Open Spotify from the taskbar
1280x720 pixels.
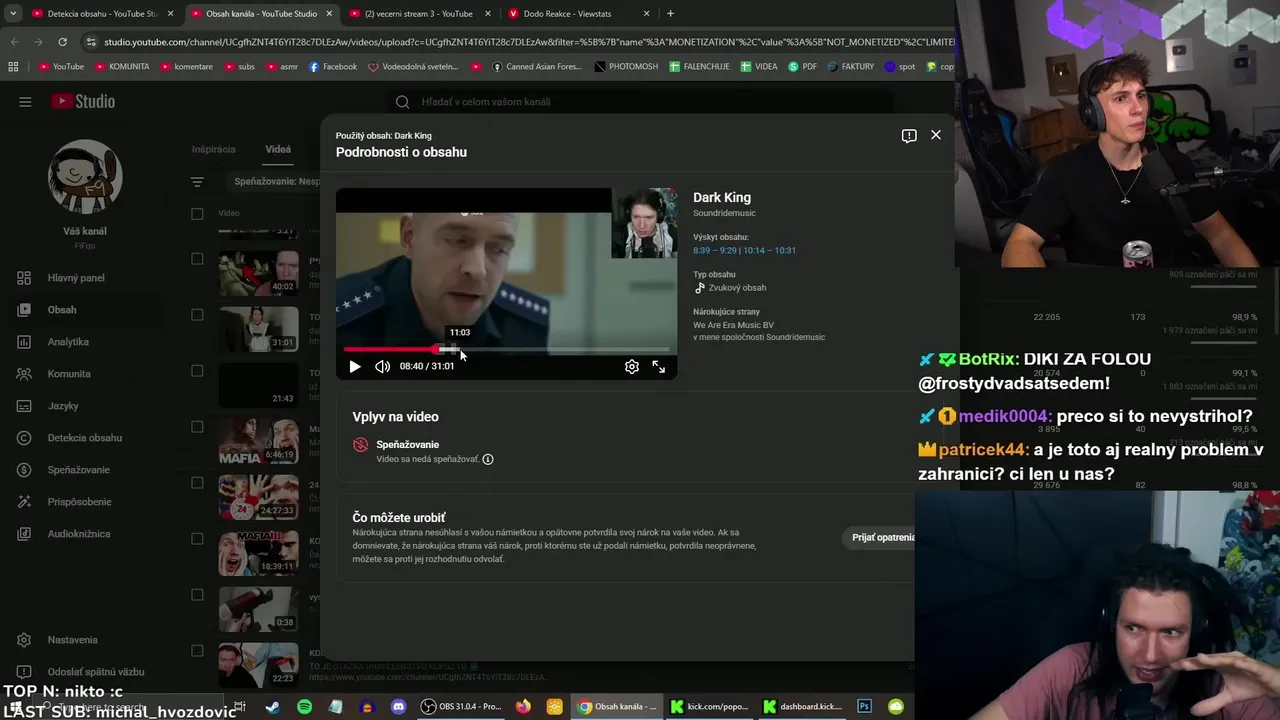304,707
